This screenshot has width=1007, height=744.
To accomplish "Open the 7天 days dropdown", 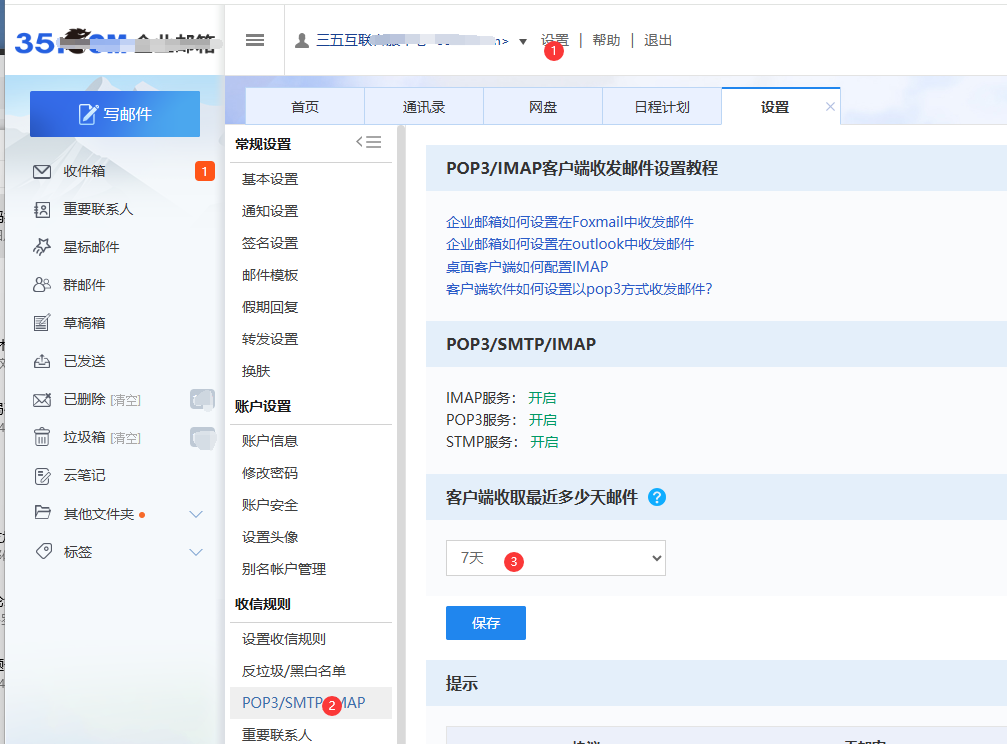I will [555, 558].
